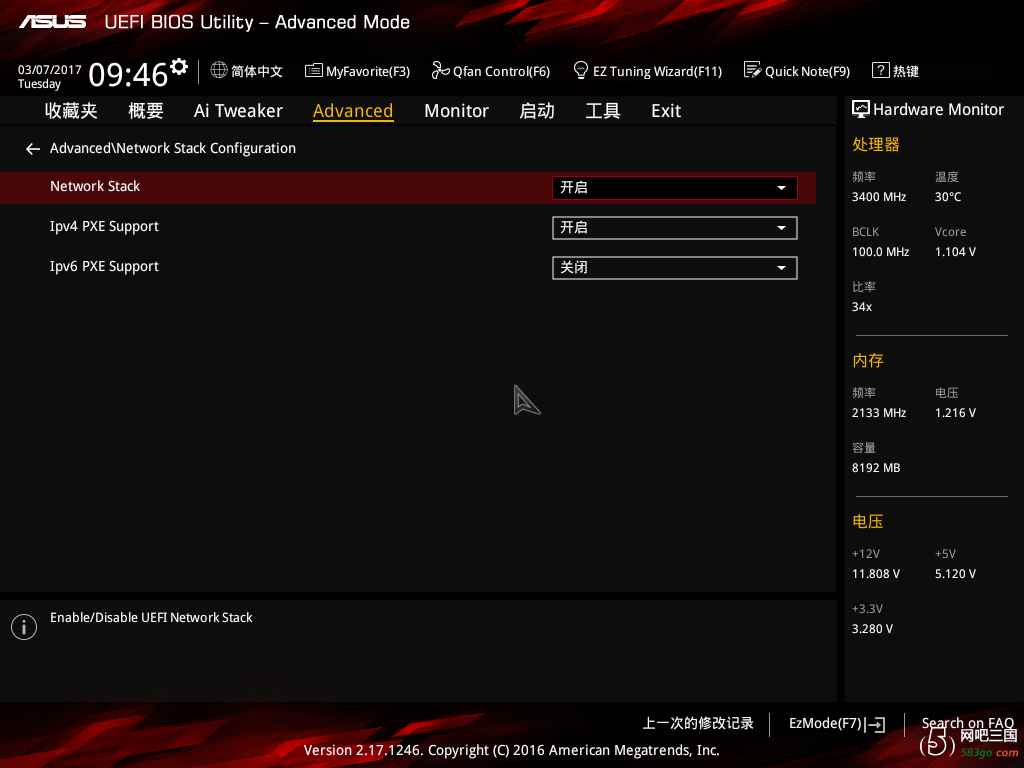Click the Quick Note pencil icon
The image size is (1024, 768).
click(x=752, y=70)
